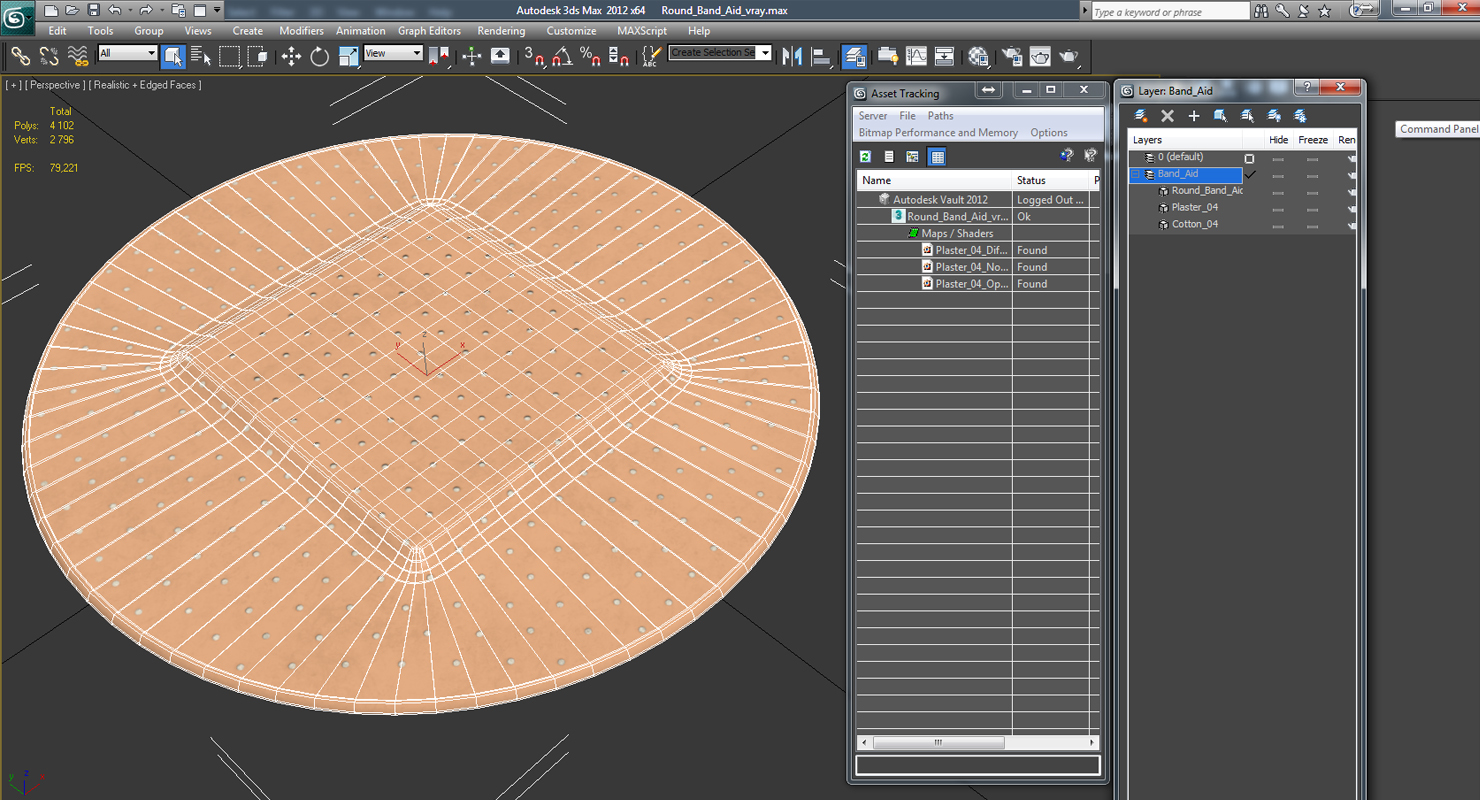The width and height of the screenshot is (1480, 800).
Task: Open Render Setup teapot icon
Action: click(x=1012, y=56)
